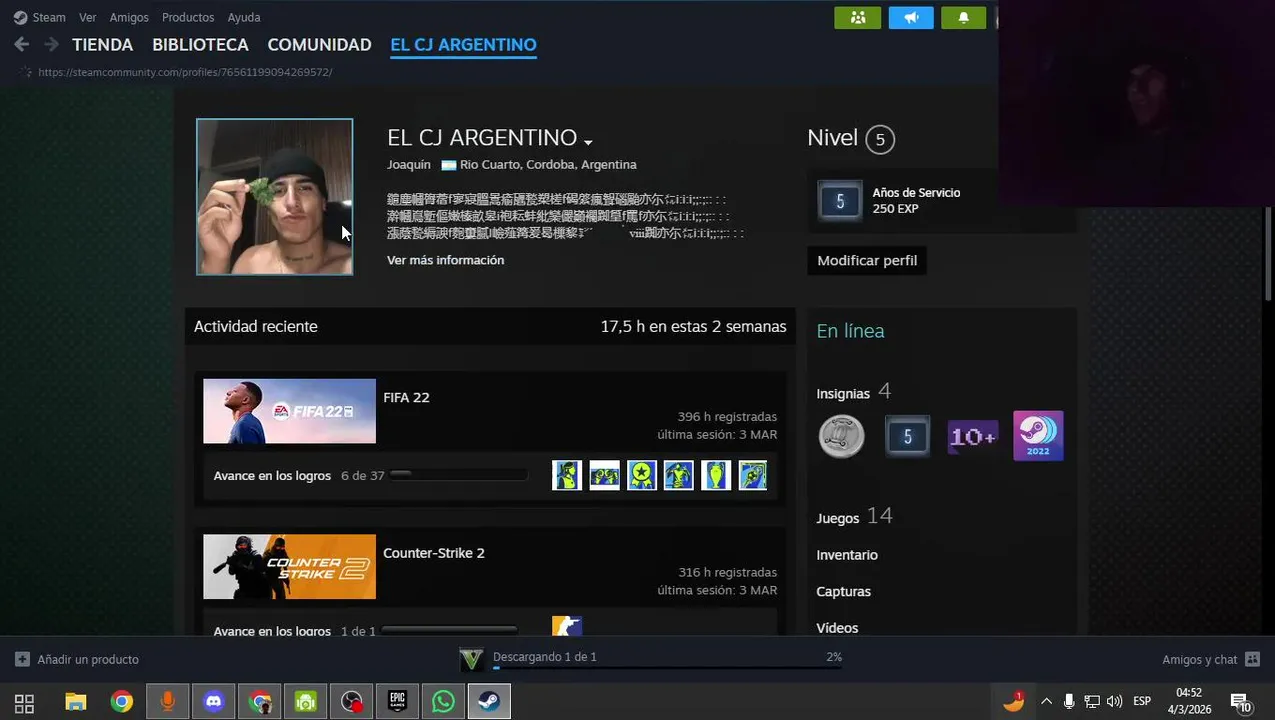Open the blue megaphone announcements button
This screenshot has height=720, width=1275.
click(911, 18)
